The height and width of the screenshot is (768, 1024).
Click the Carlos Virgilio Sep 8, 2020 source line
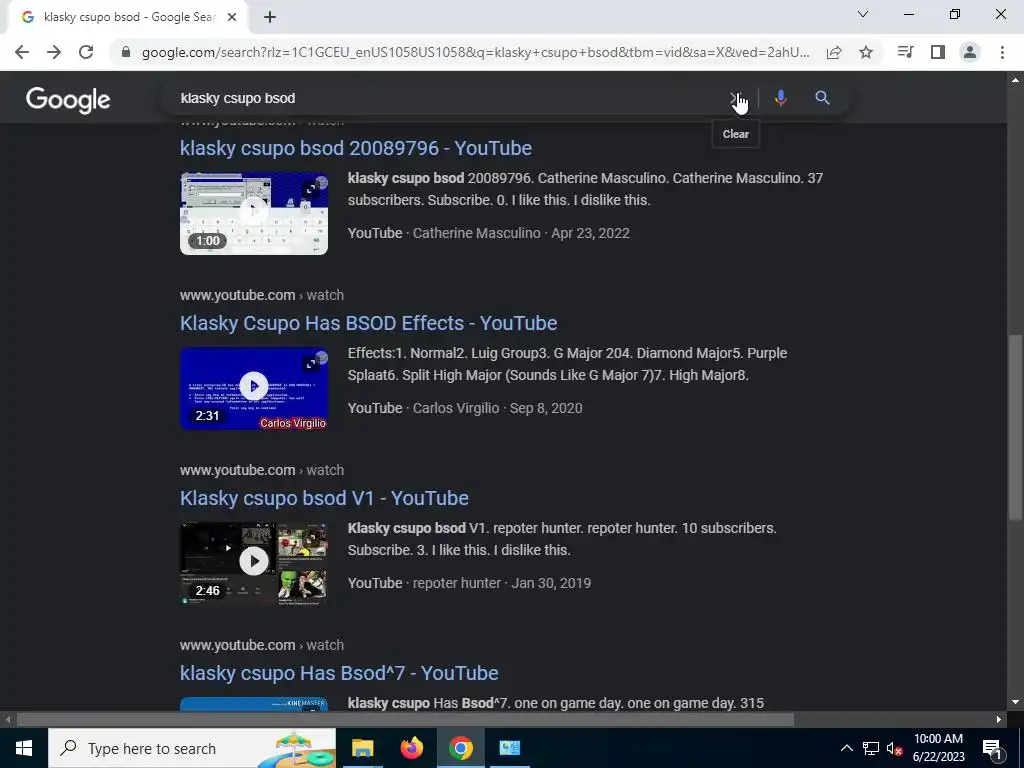[x=465, y=408]
